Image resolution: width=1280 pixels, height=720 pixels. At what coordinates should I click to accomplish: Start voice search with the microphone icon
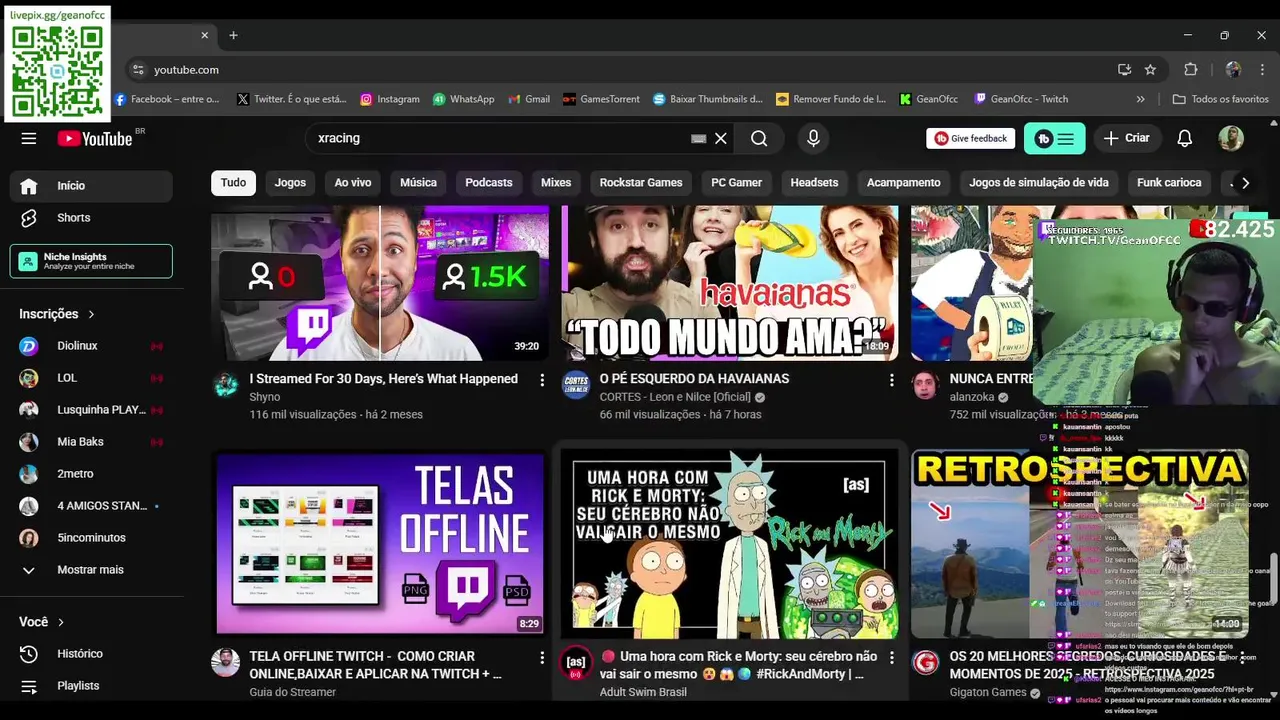[x=813, y=138]
